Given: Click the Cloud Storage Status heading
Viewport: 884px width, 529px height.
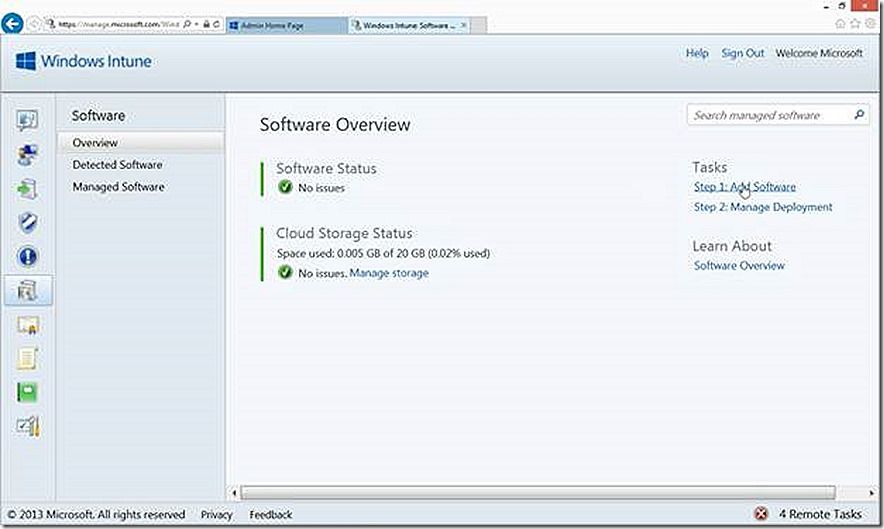Looking at the screenshot, I should (x=344, y=233).
